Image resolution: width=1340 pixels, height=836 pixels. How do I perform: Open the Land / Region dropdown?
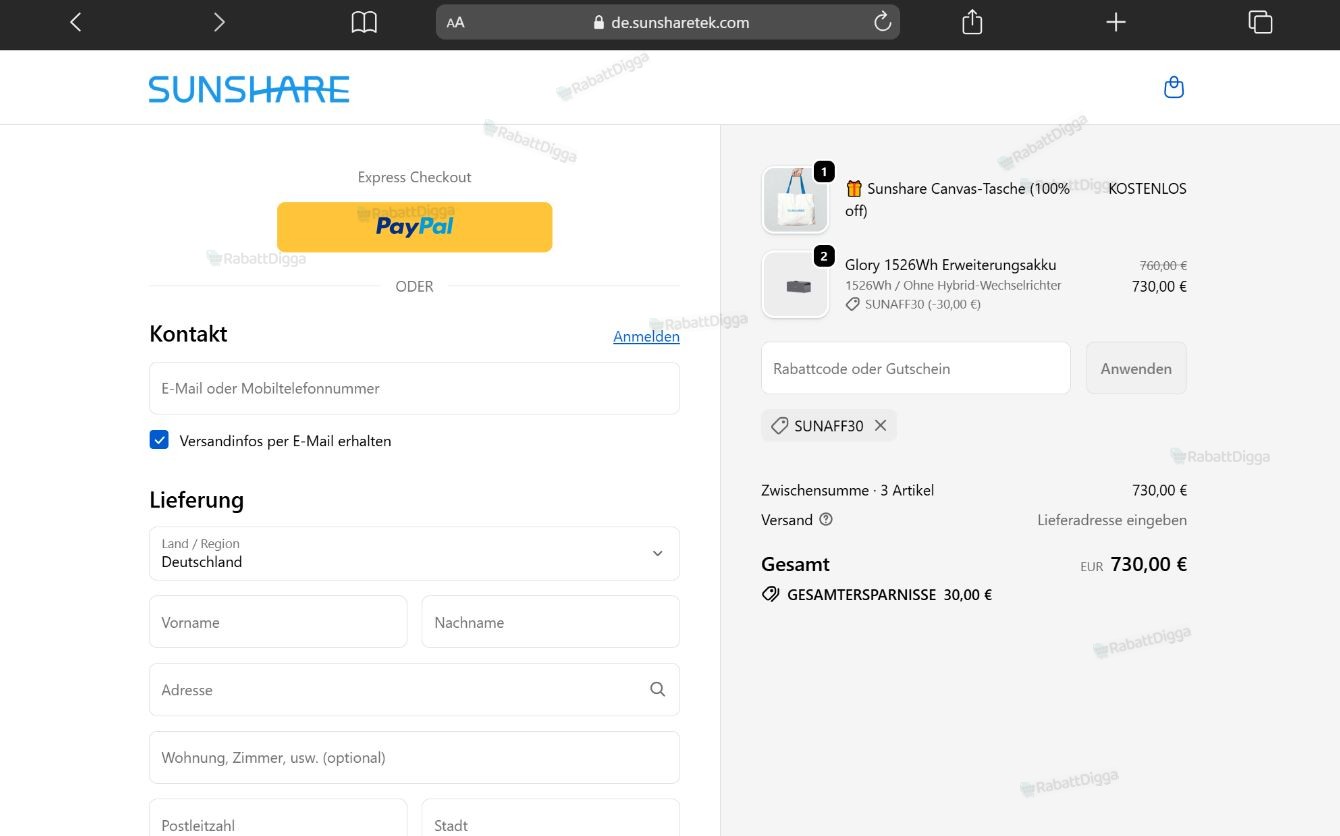(414, 554)
